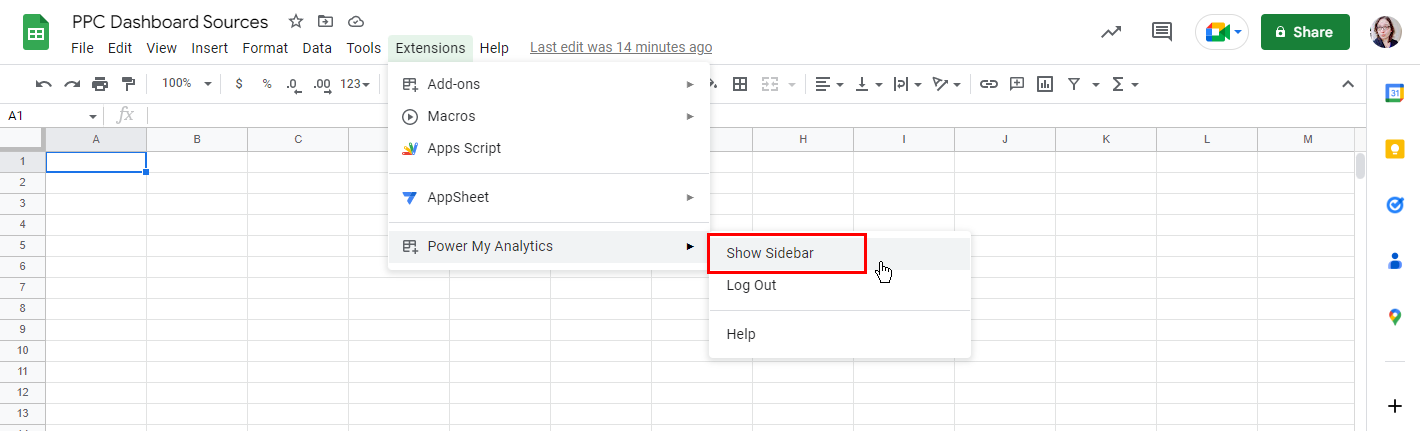Open Google Keep from the side panel
1420x431 pixels.
coord(1395,149)
